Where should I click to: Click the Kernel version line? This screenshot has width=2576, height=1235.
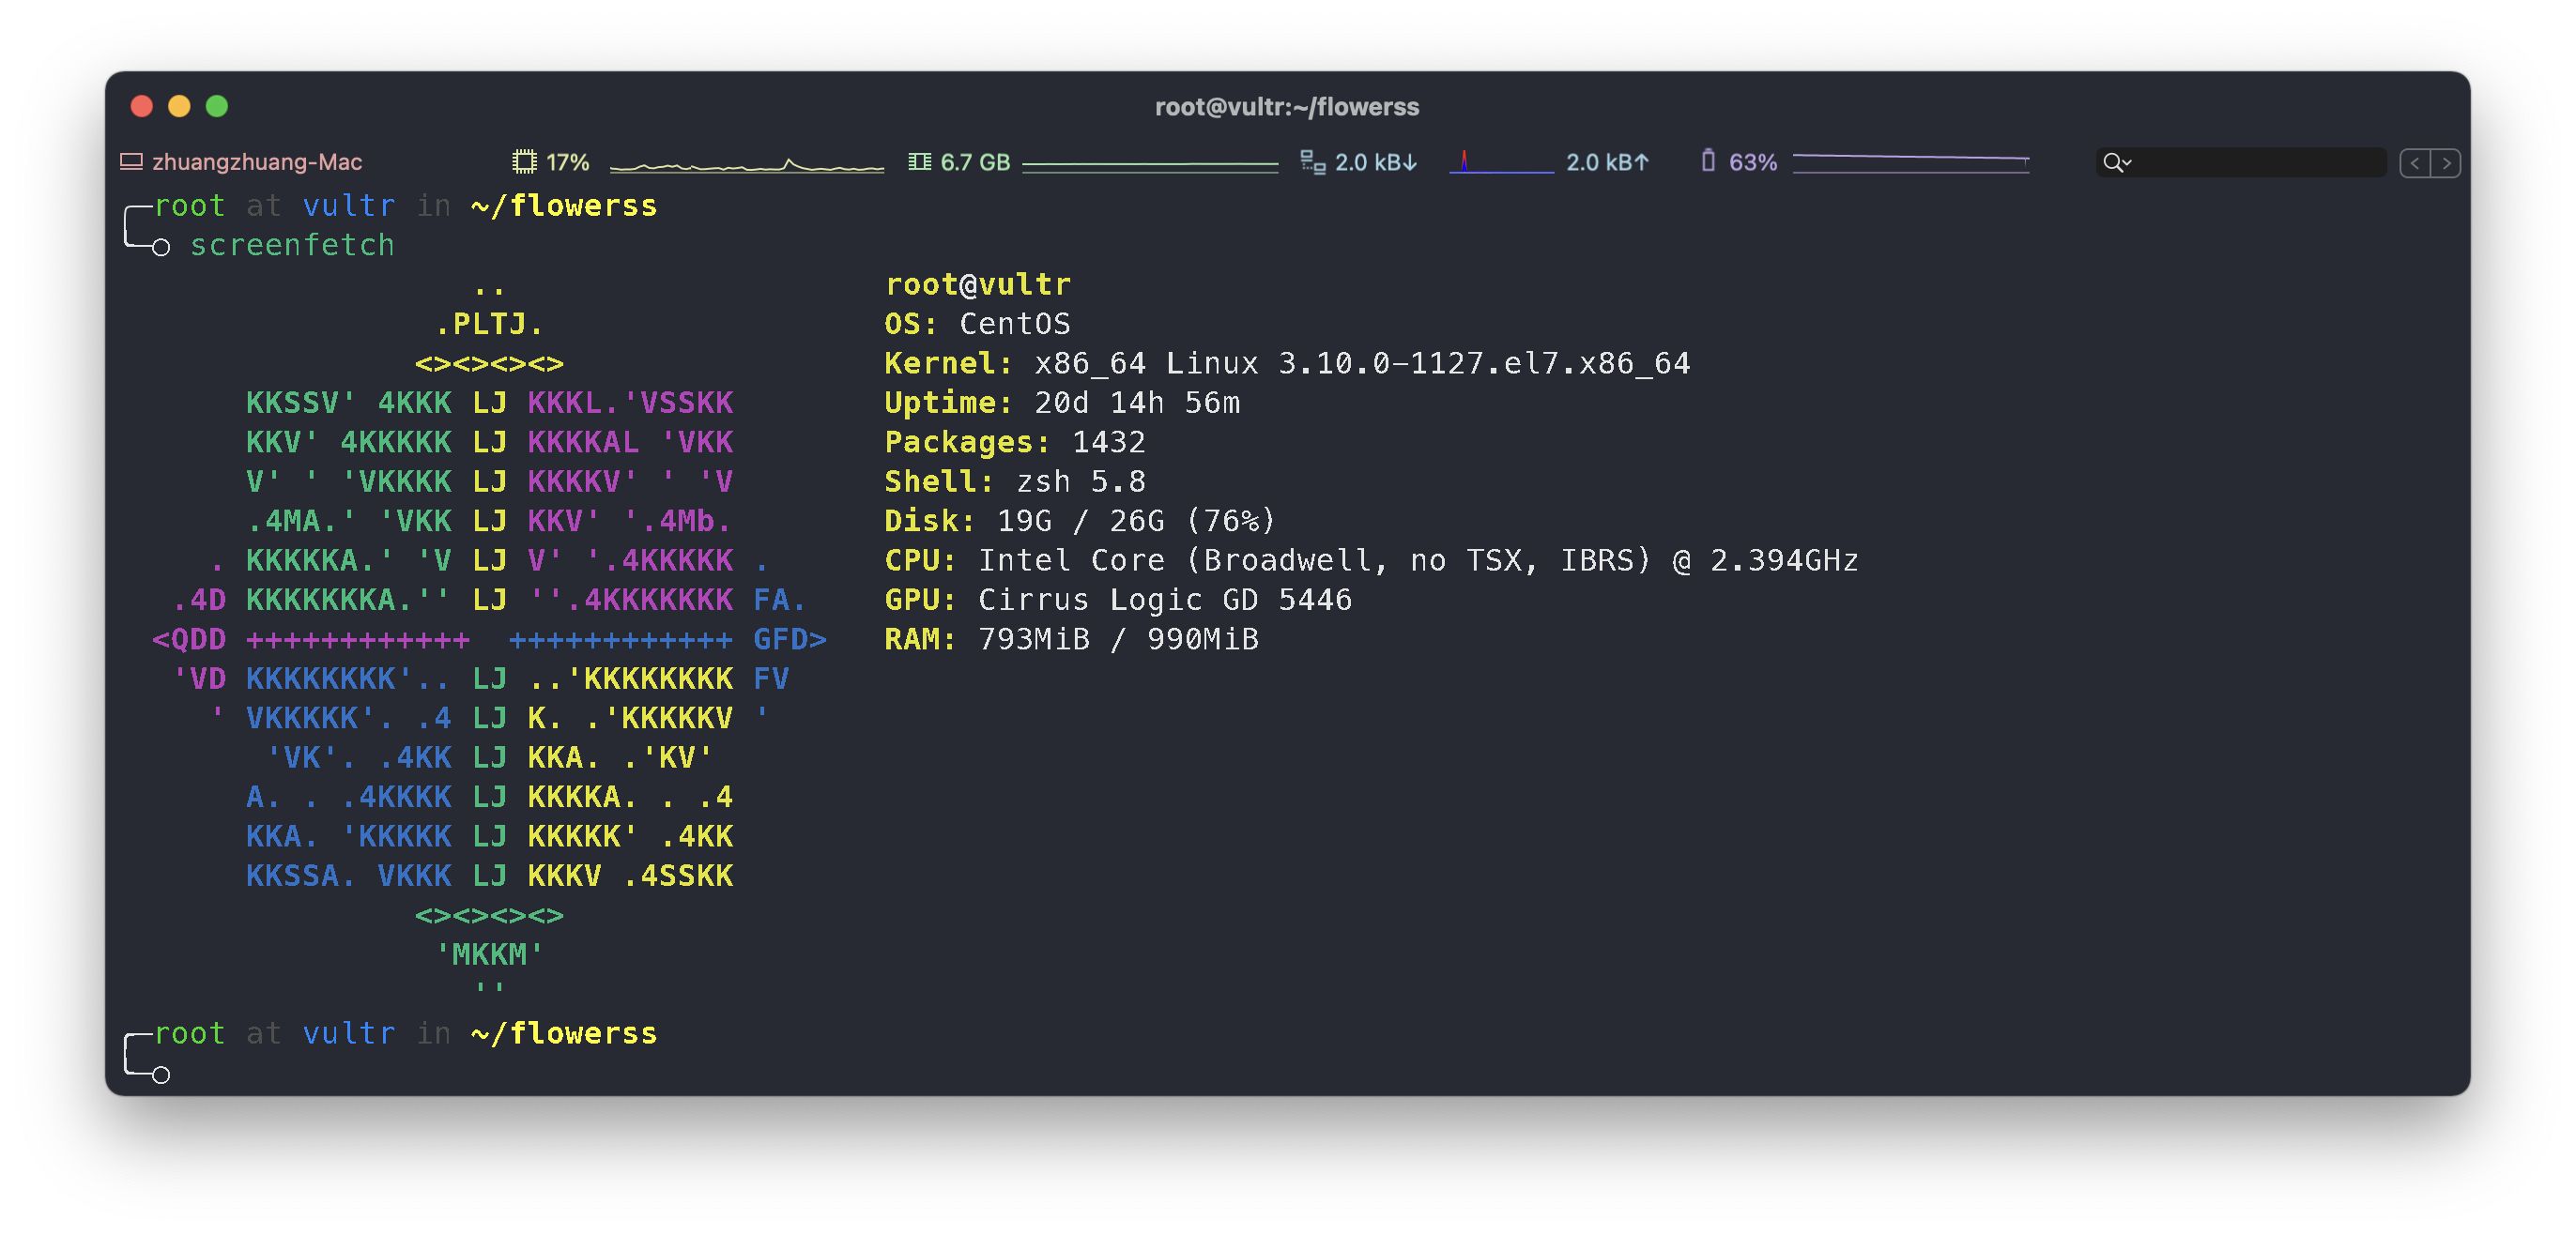coord(1287,363)
